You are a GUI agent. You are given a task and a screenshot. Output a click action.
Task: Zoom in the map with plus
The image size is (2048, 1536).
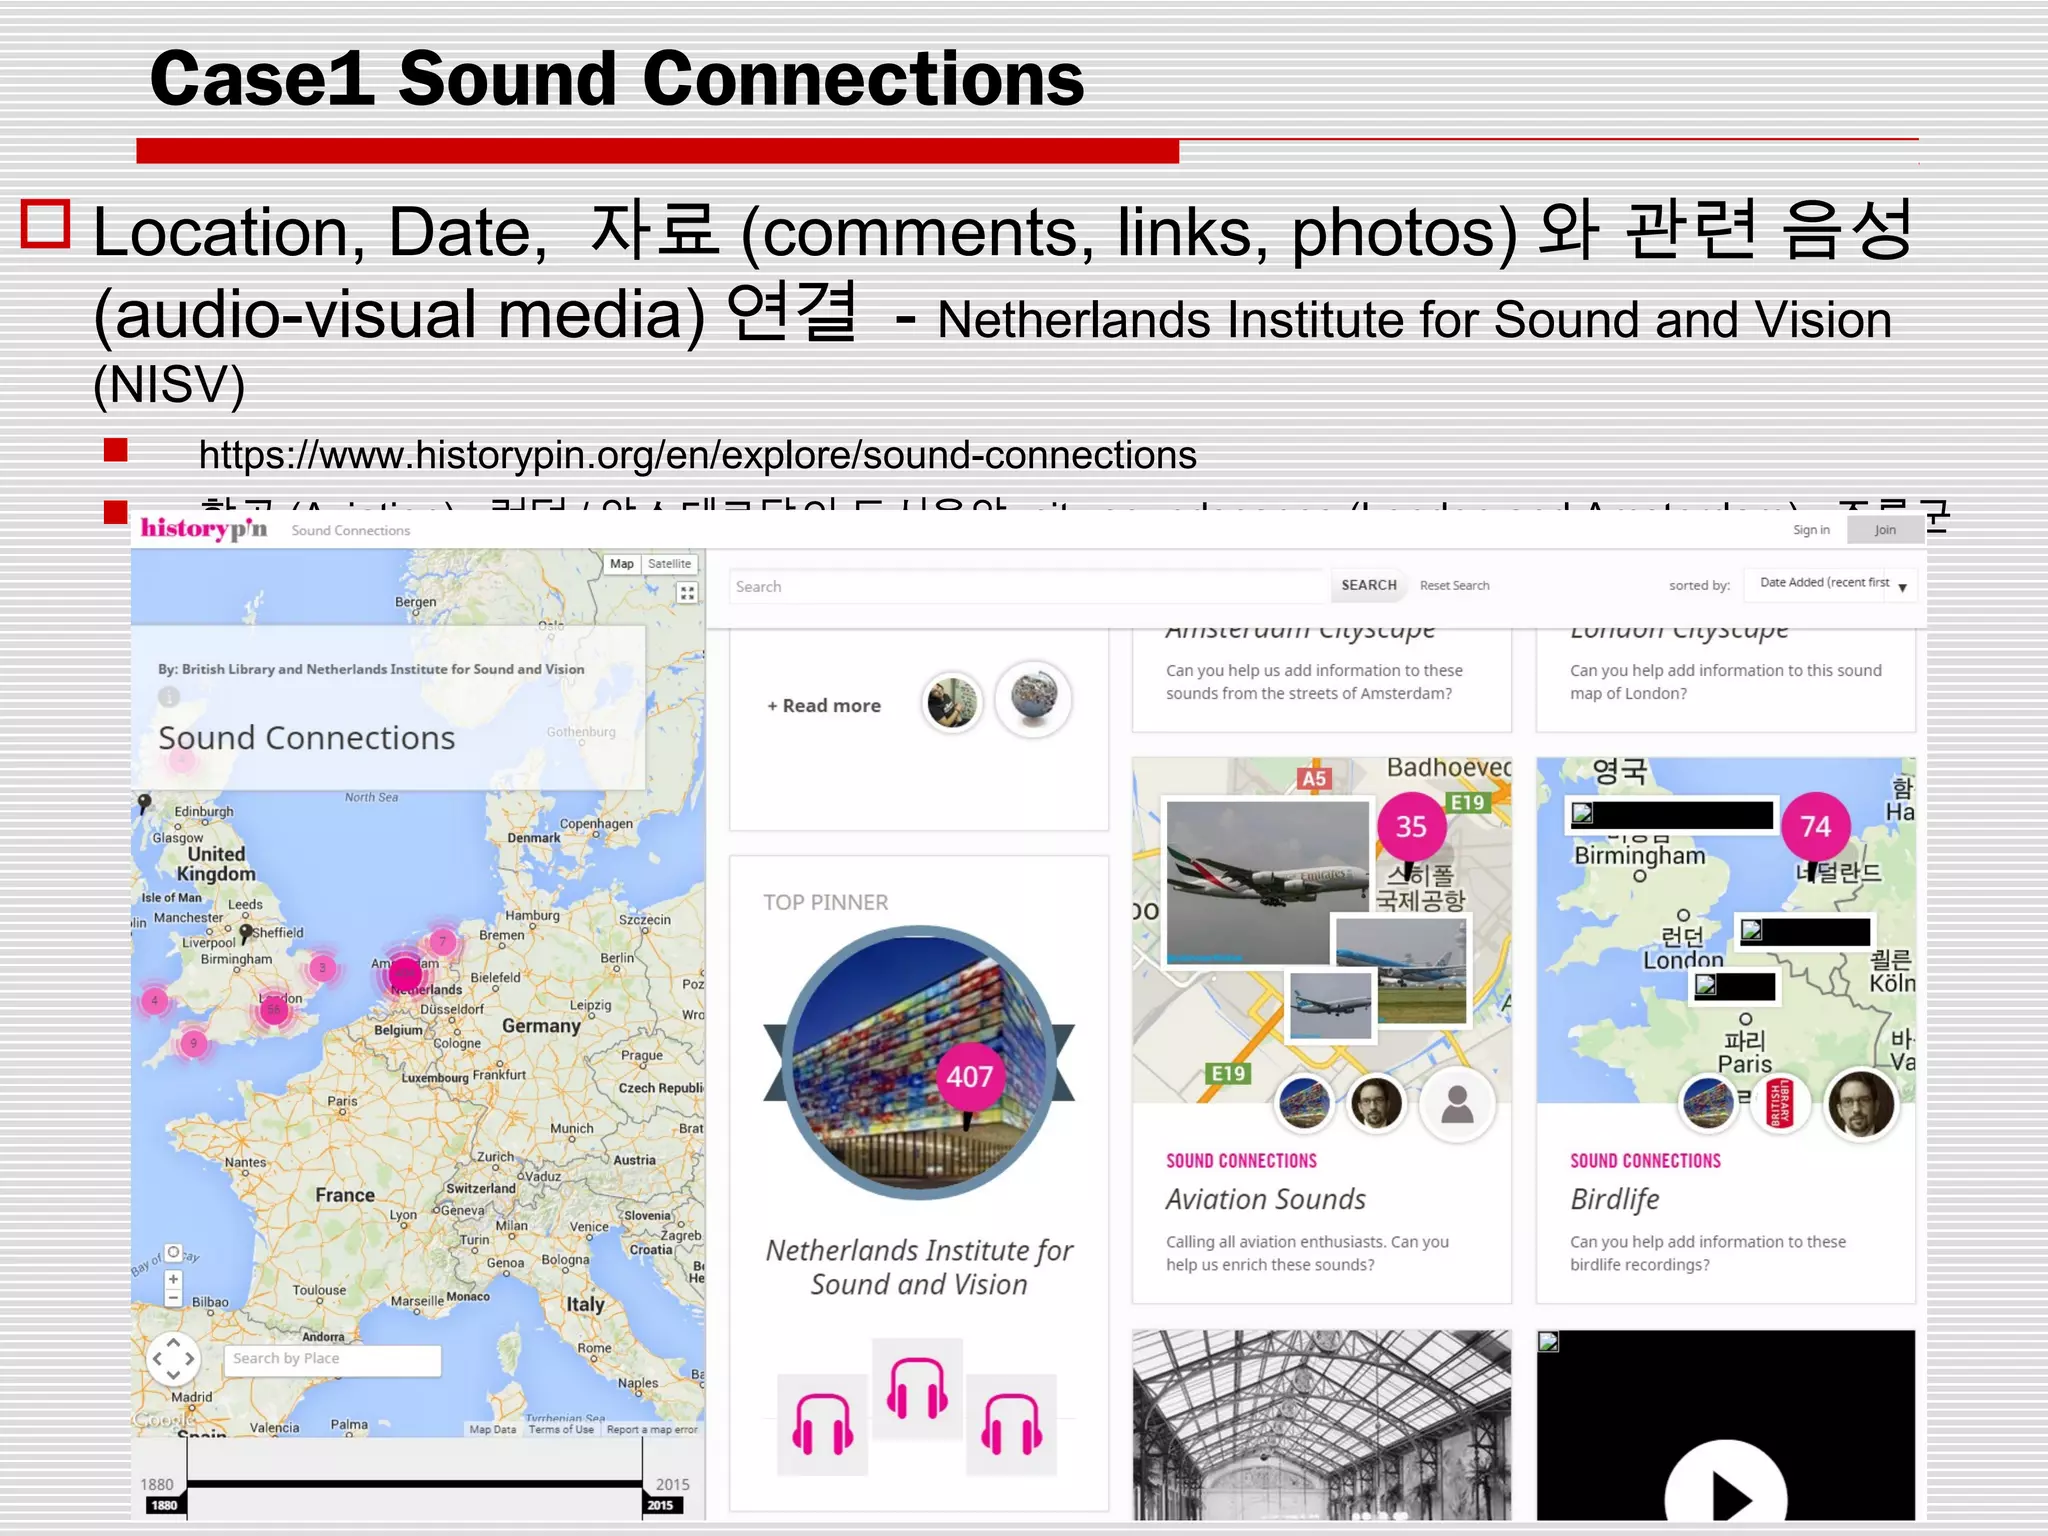click(x=173, y=1279)
